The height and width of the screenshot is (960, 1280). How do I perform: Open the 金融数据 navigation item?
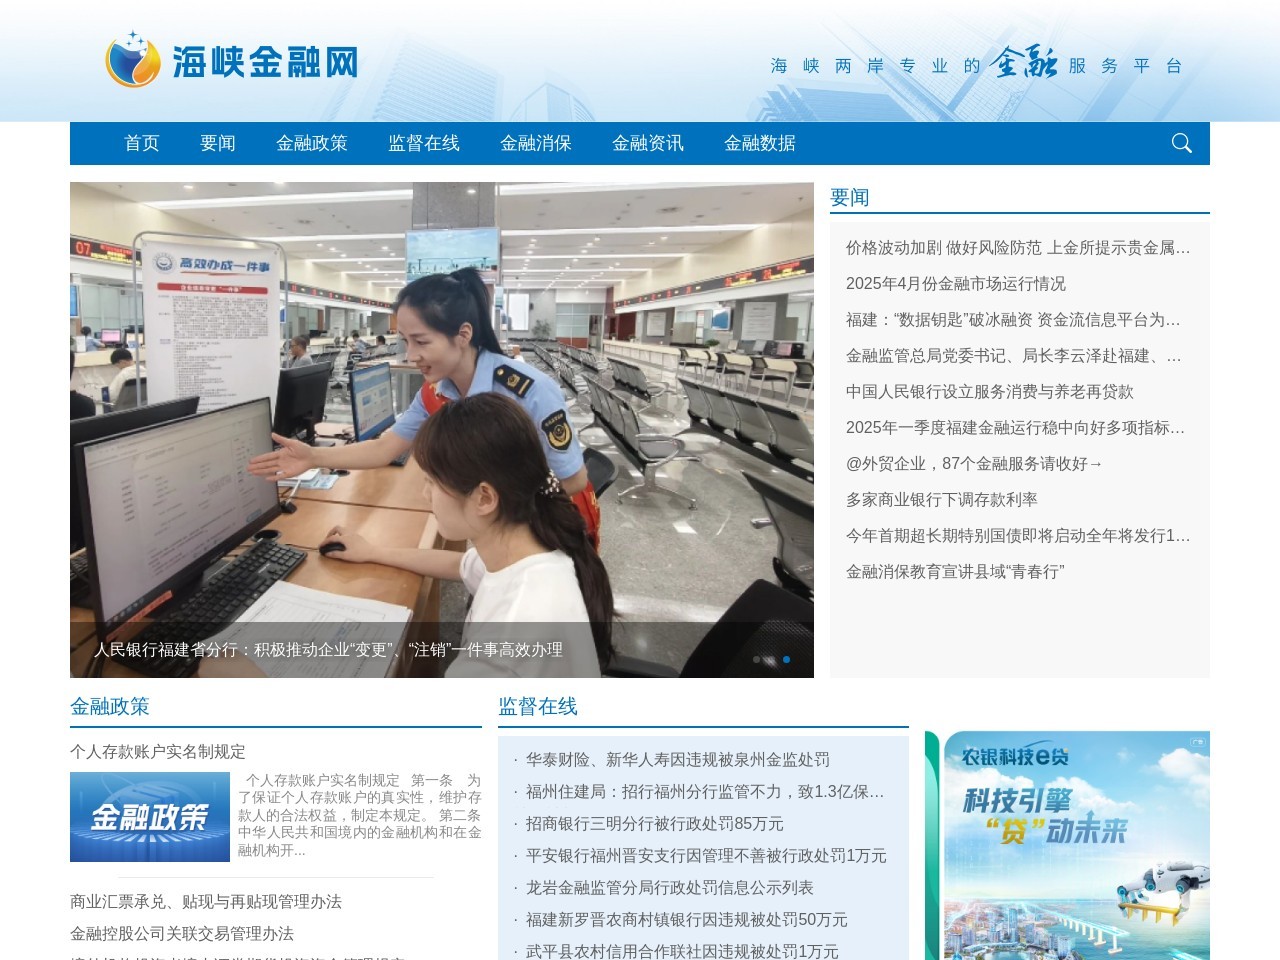tap(760, 143)
